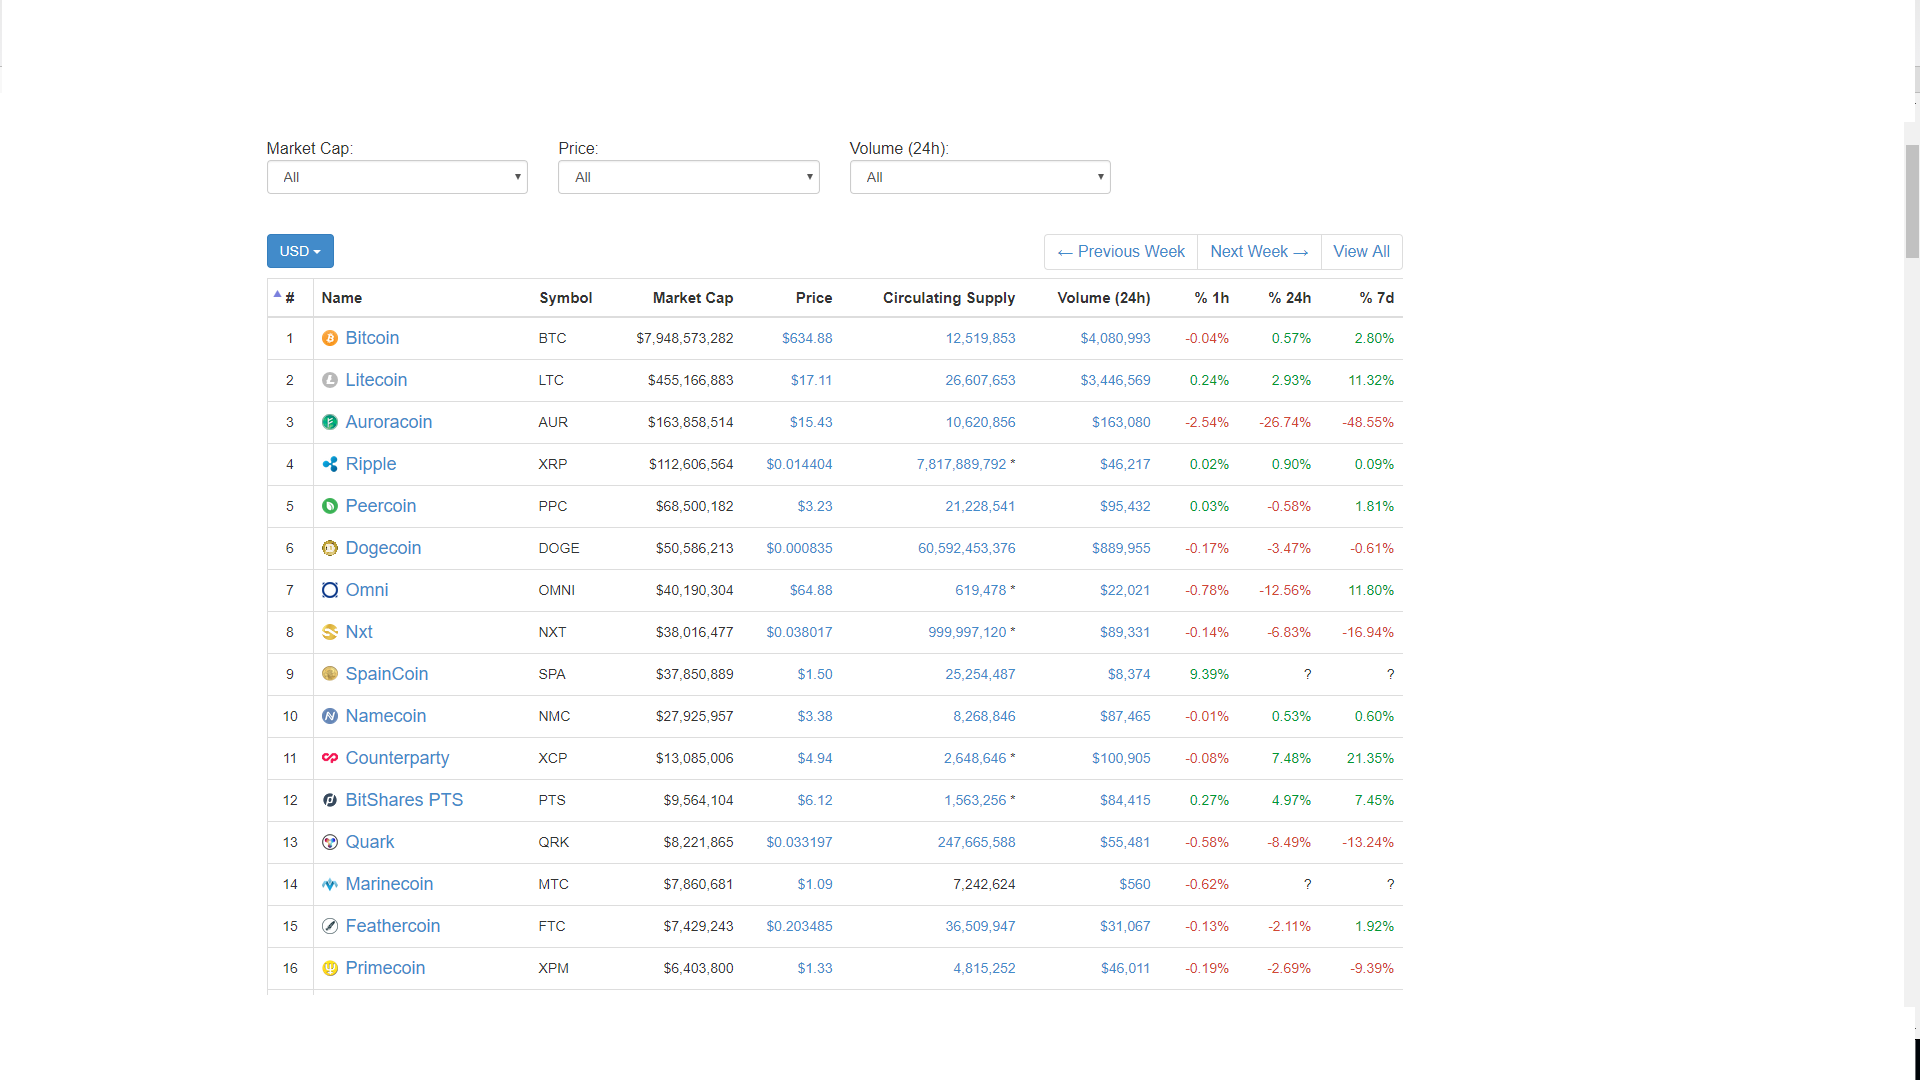
Task: Click the Litecoin logo icon
Action: click(x=330, y=381)
